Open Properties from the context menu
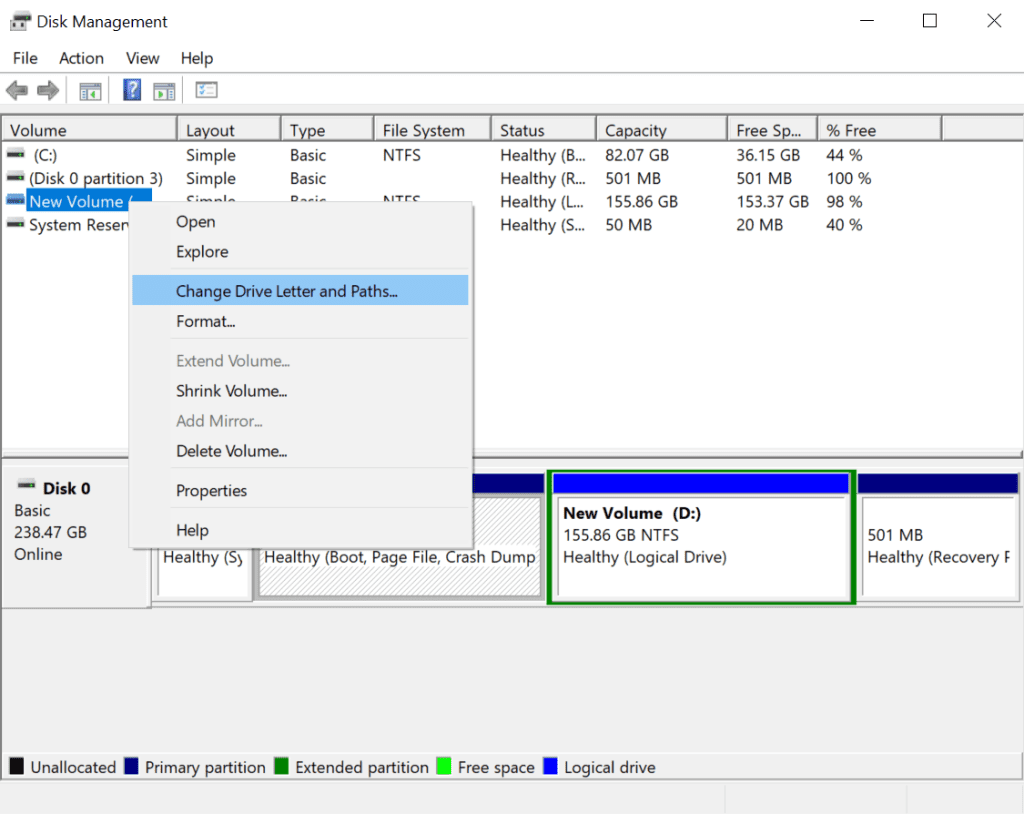This screenshot has height=814, width=1024. click(211, 490)
